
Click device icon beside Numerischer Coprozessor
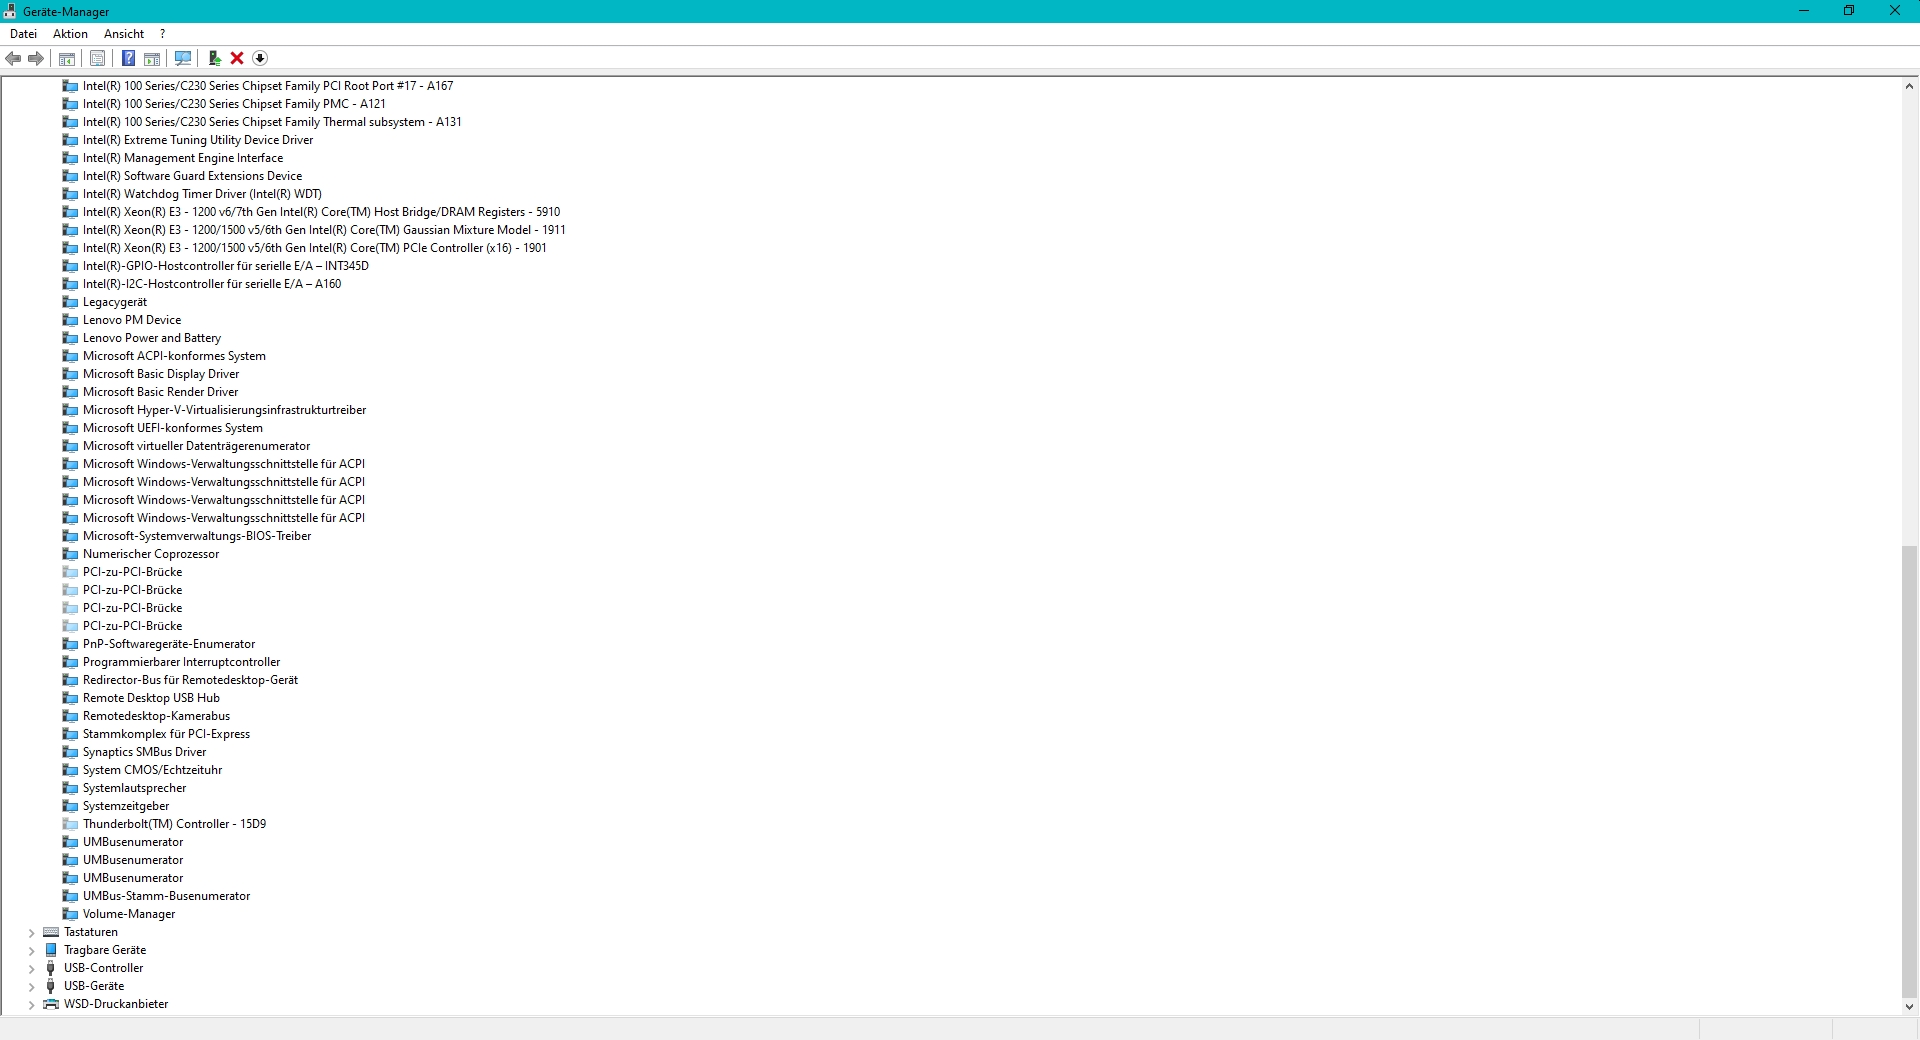[x=70, y=554]
